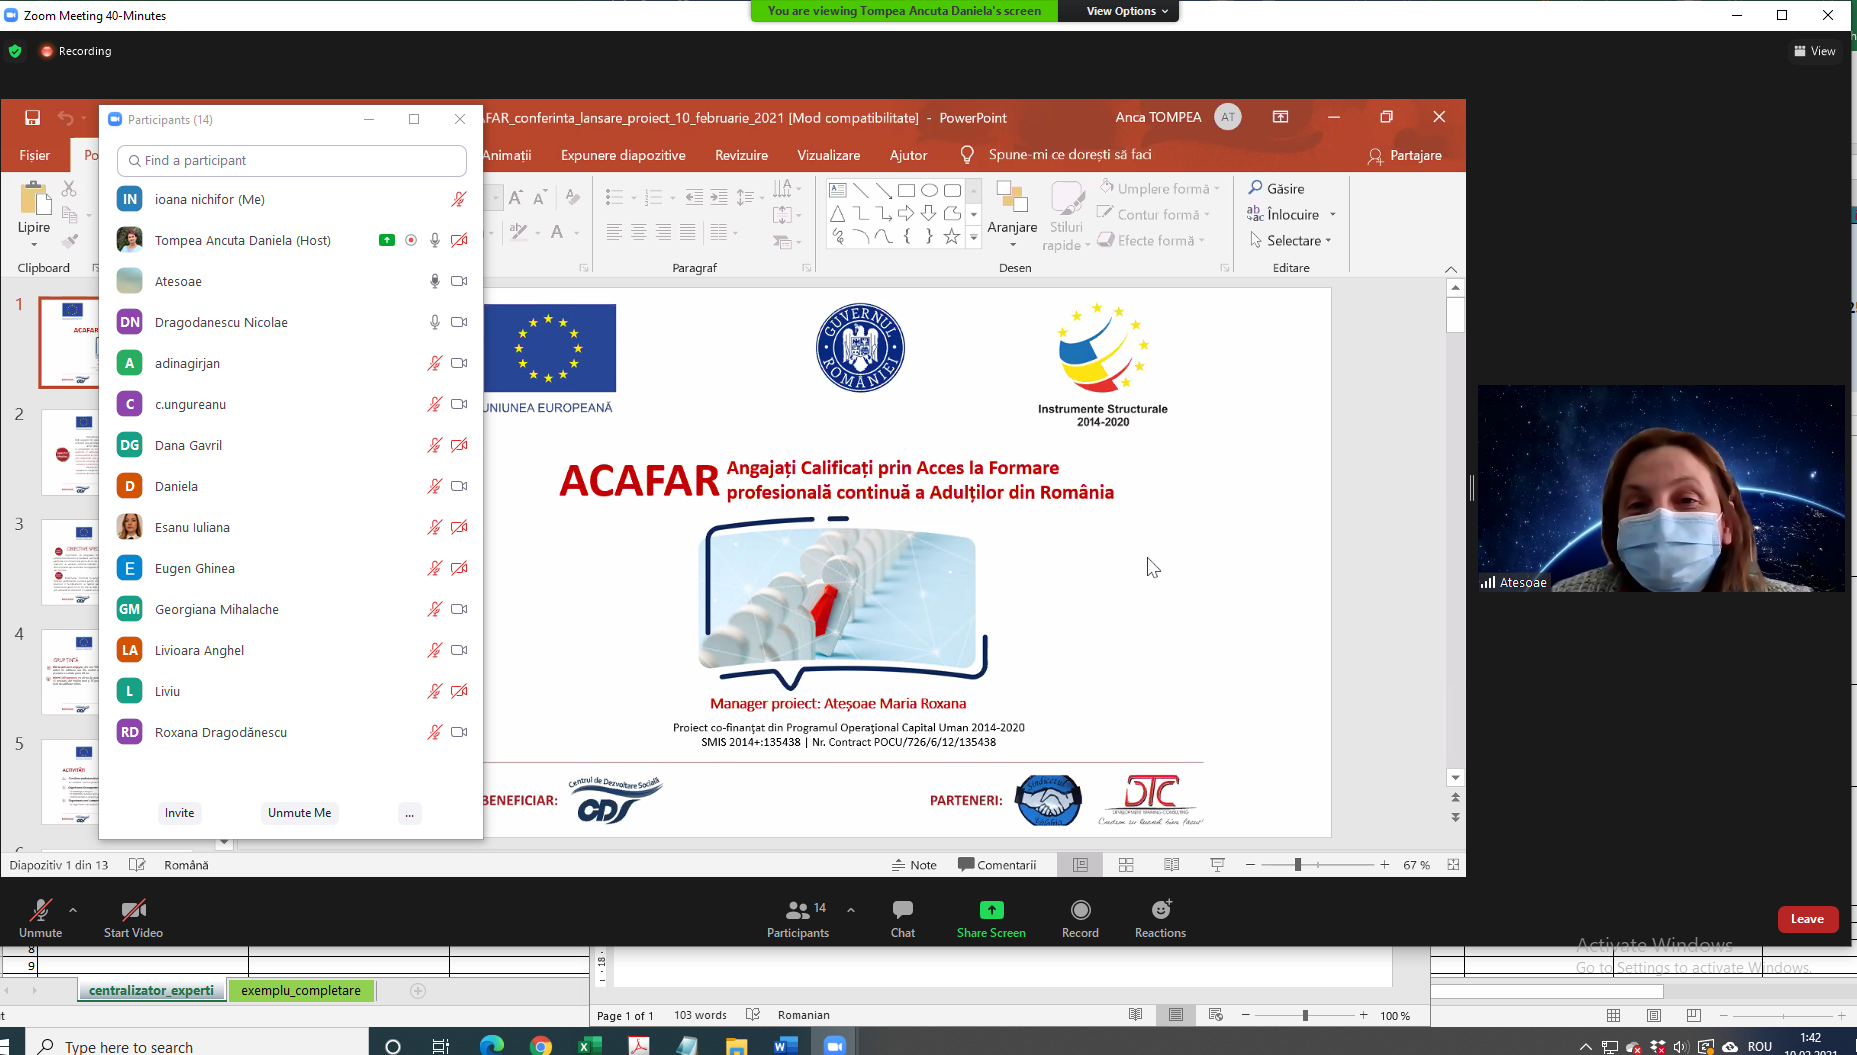Toggle Start Video in Zoom toolbar
Screen dimensions: 1857x1055
[133, 917]
